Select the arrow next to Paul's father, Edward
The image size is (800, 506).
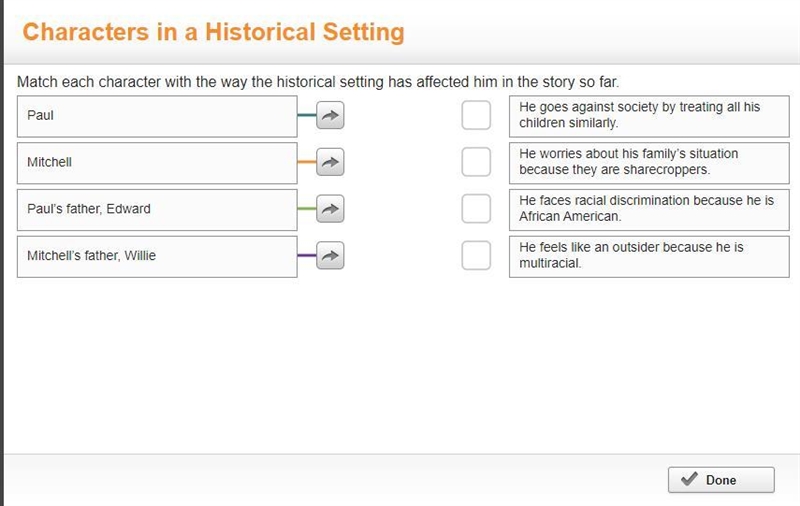330,209
